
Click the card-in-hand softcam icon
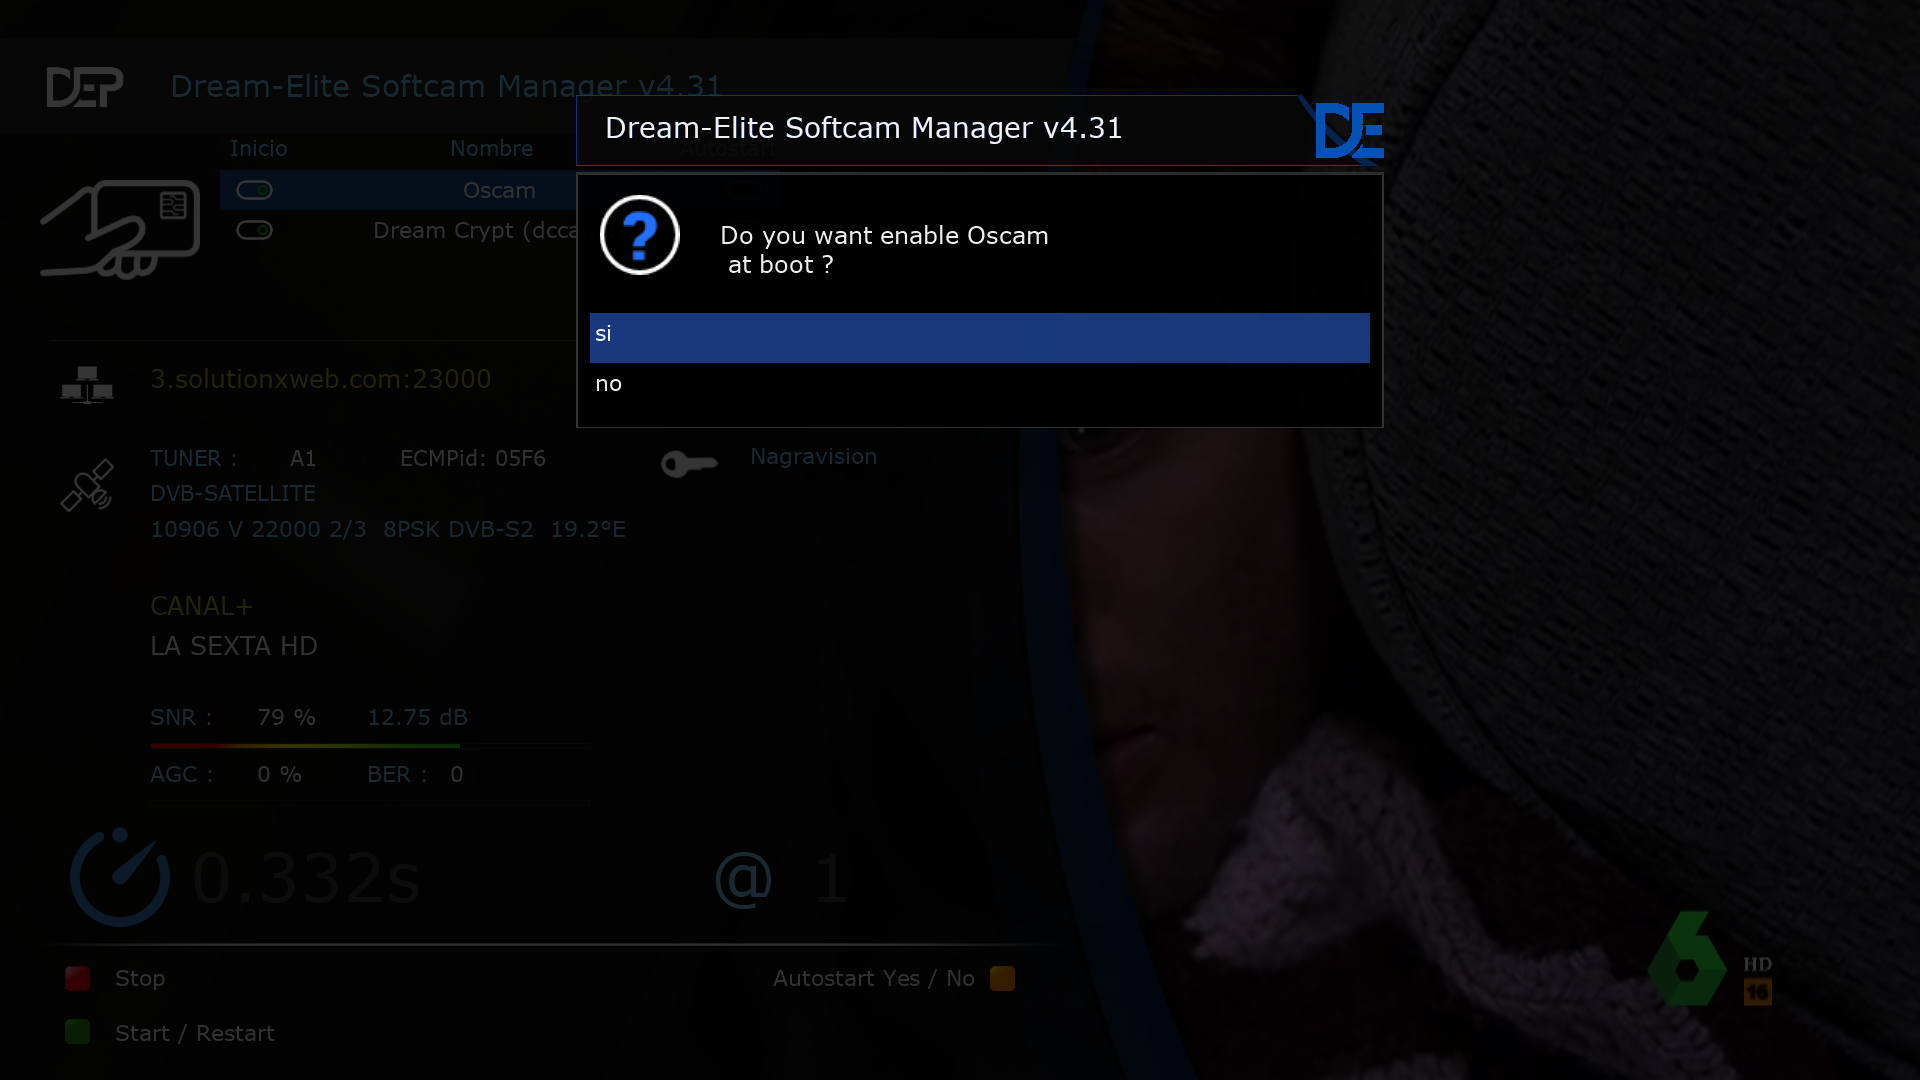point(120,229)
